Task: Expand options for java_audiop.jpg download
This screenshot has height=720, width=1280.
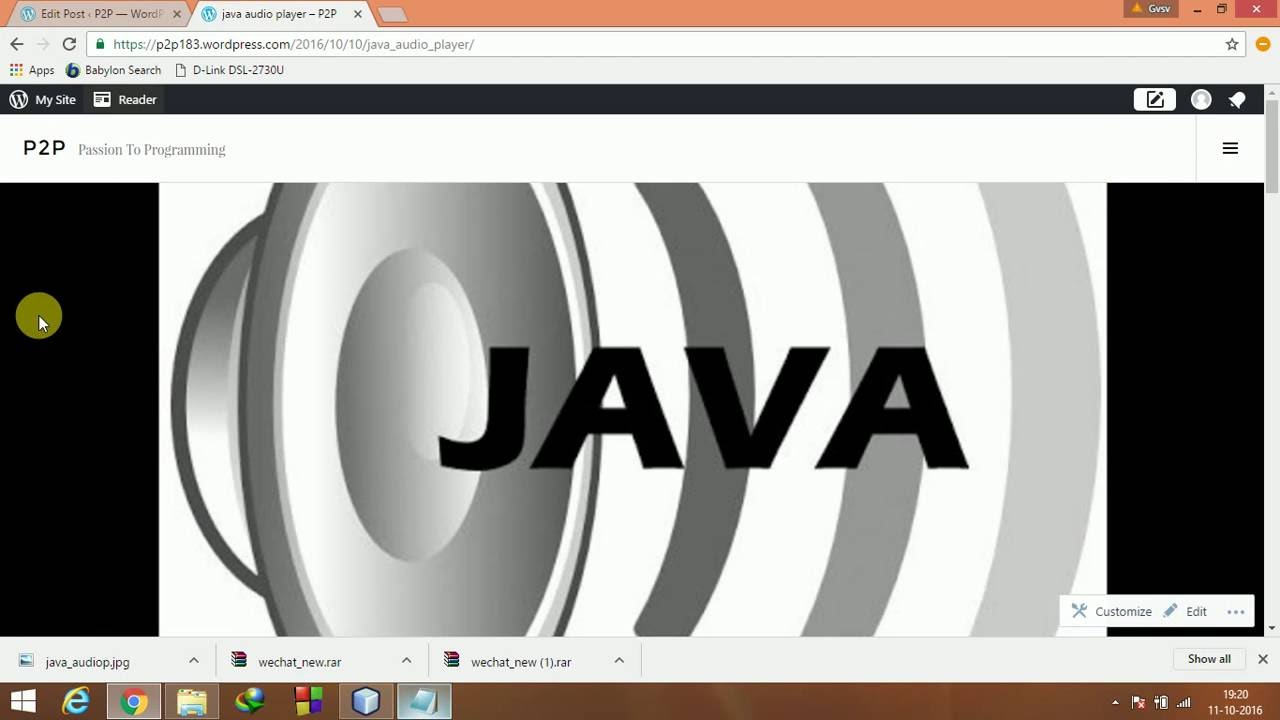Action: 194,660
